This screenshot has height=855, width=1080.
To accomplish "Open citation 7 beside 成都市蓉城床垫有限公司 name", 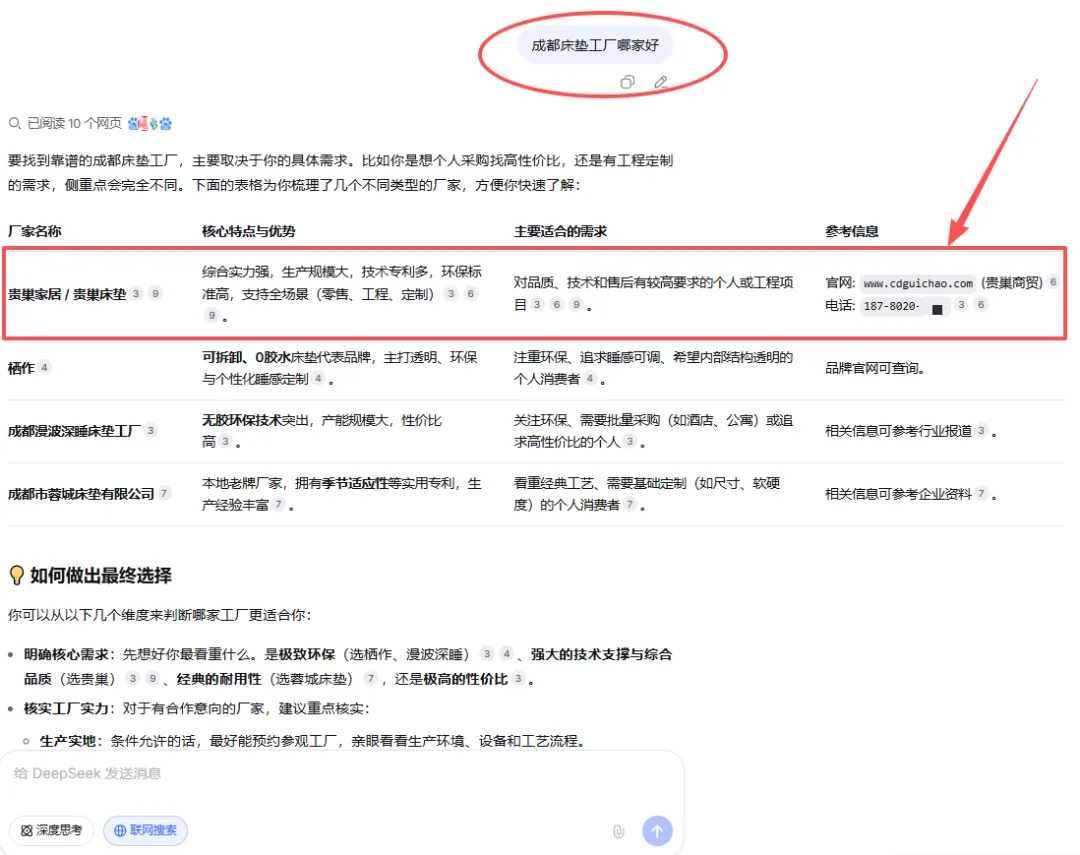I will (164, 493).
